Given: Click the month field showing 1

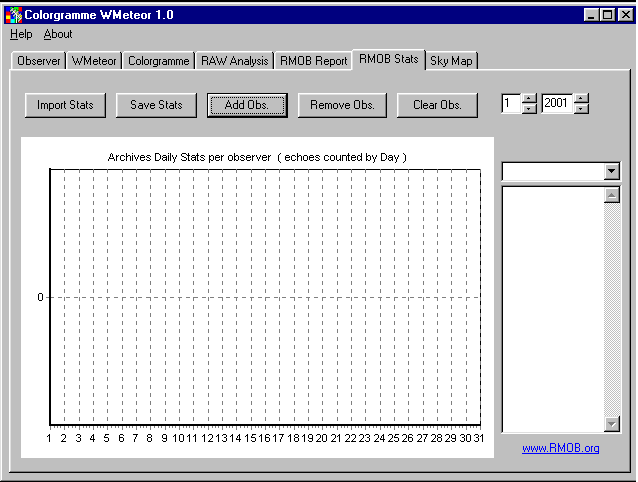Looking at the screenshot, I should click(x=511, y=103).
